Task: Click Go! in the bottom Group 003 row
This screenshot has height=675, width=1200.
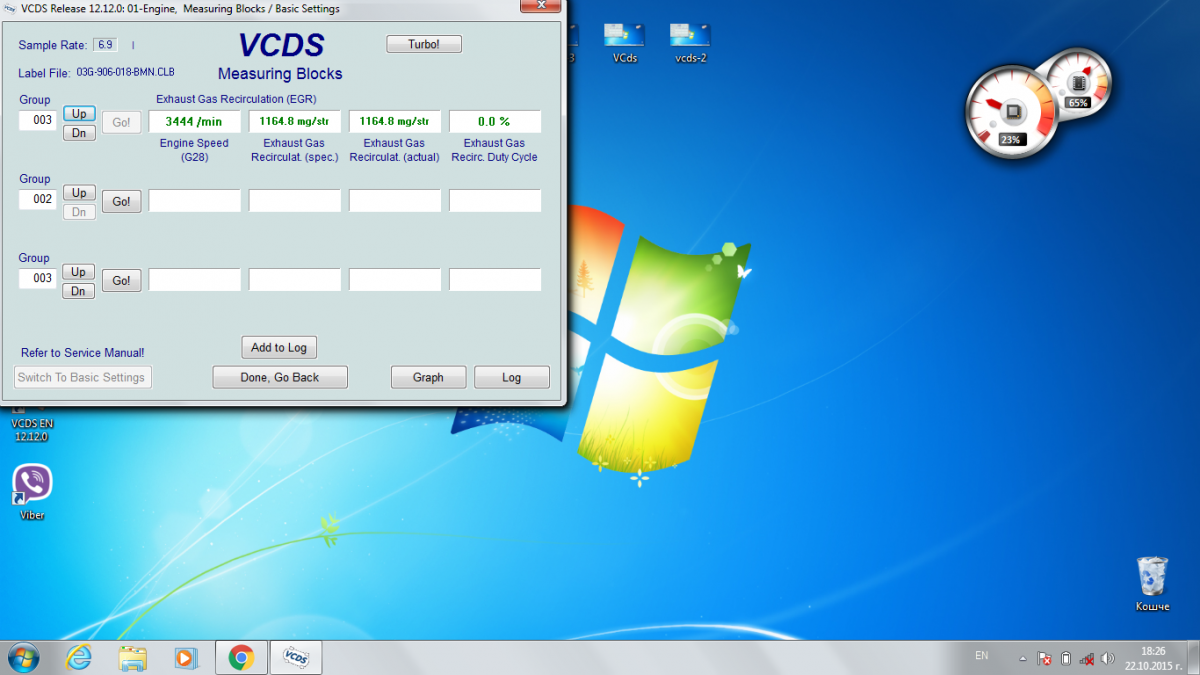Action: pyautogui.click(x=121, y=281)
